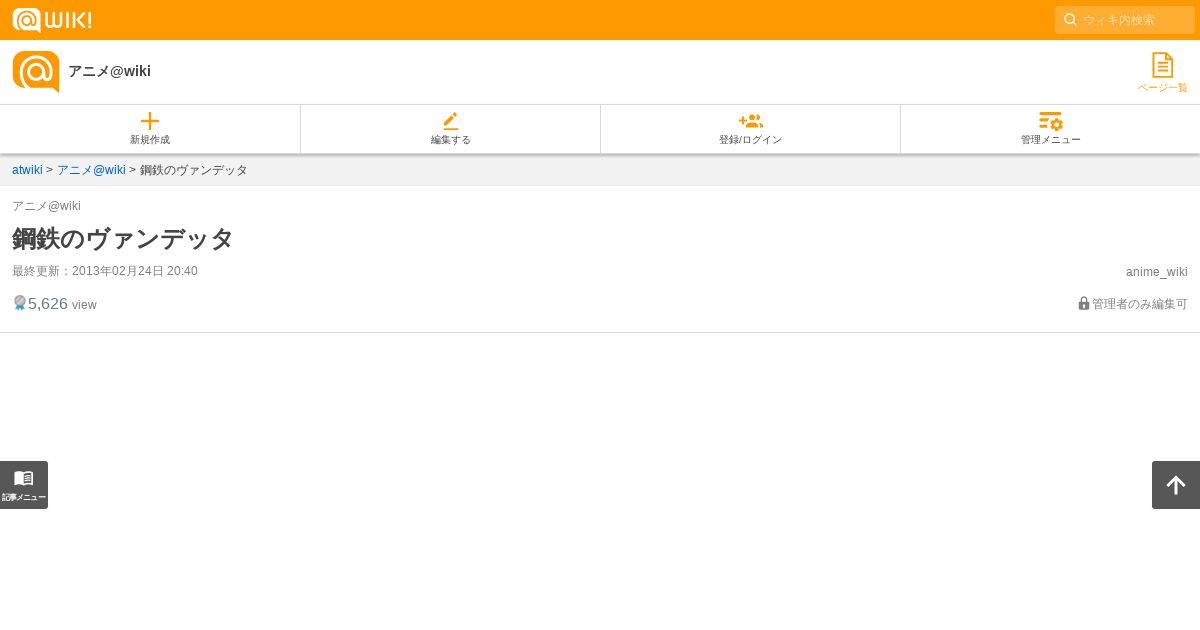The height and width of the screenshot is (630, 1200).
Task: Open 登録/ログイン login menu
Action: click(750, 129)
